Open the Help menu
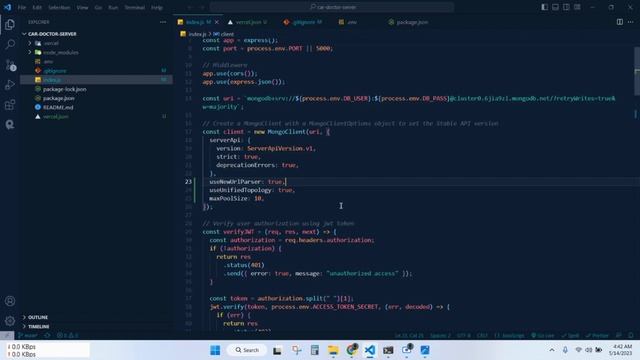 (x=157, y=7)
